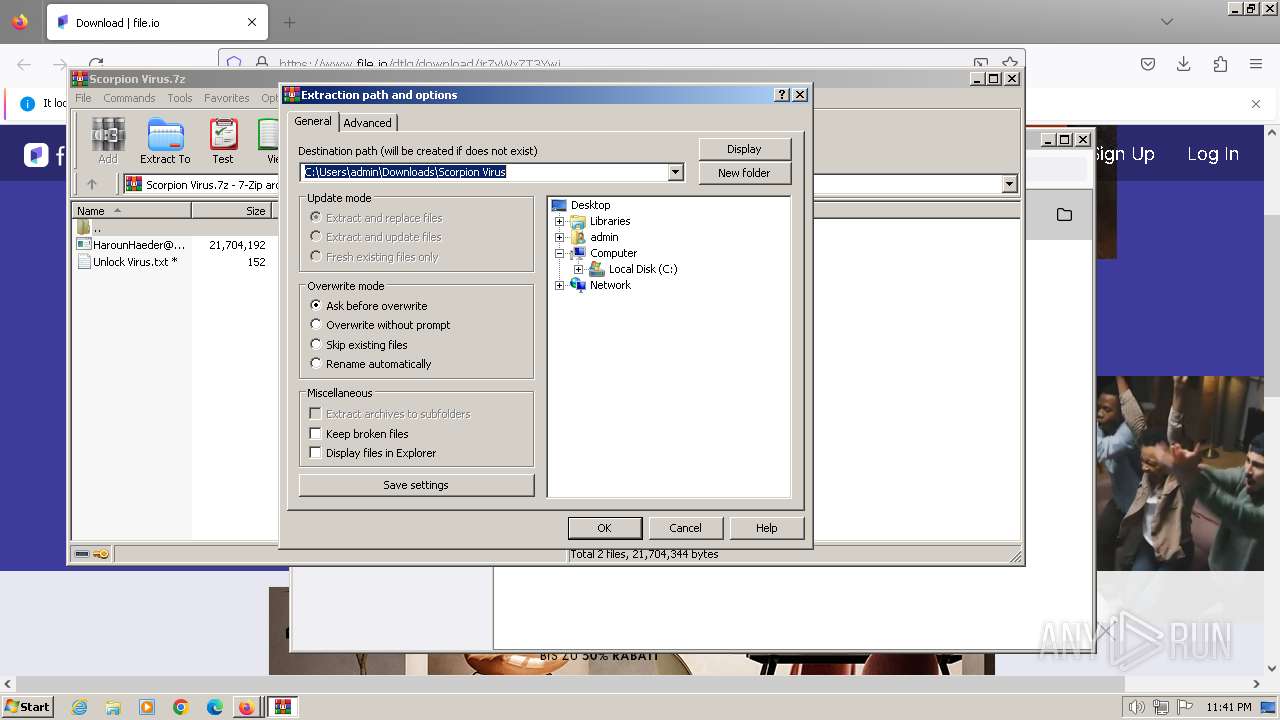Open Internet Explorer from taskbar

[79, 707]
